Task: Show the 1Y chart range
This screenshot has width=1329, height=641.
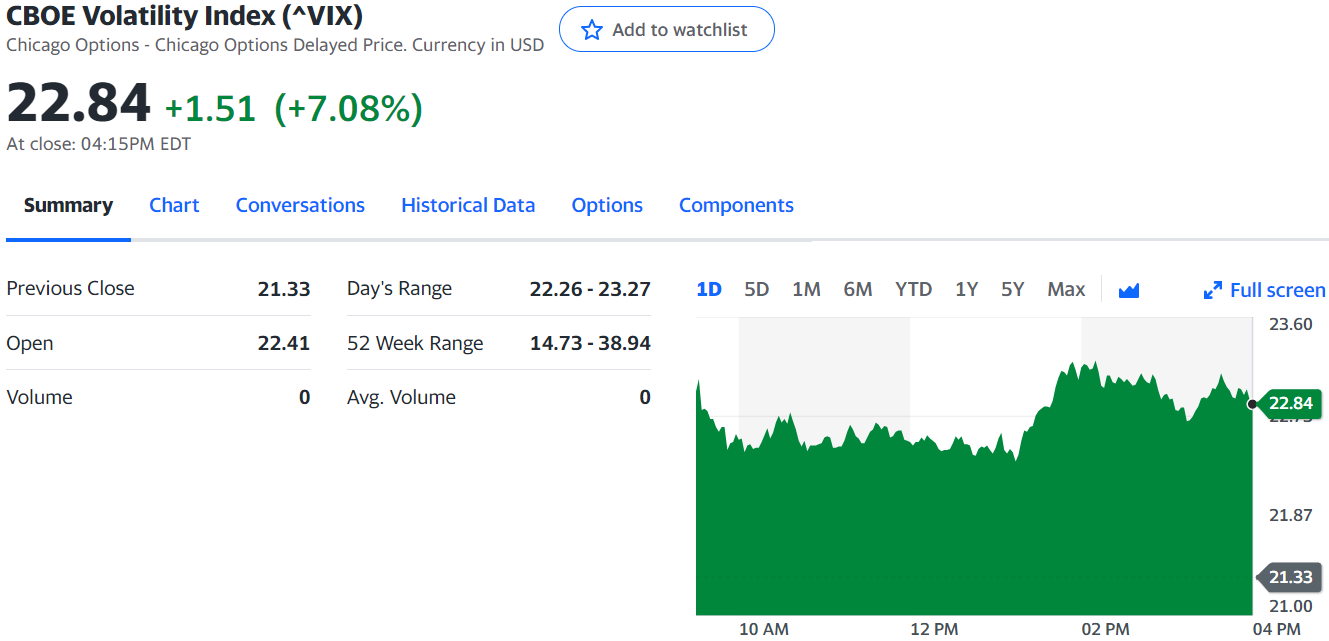Action: click(x=966, y=289)
